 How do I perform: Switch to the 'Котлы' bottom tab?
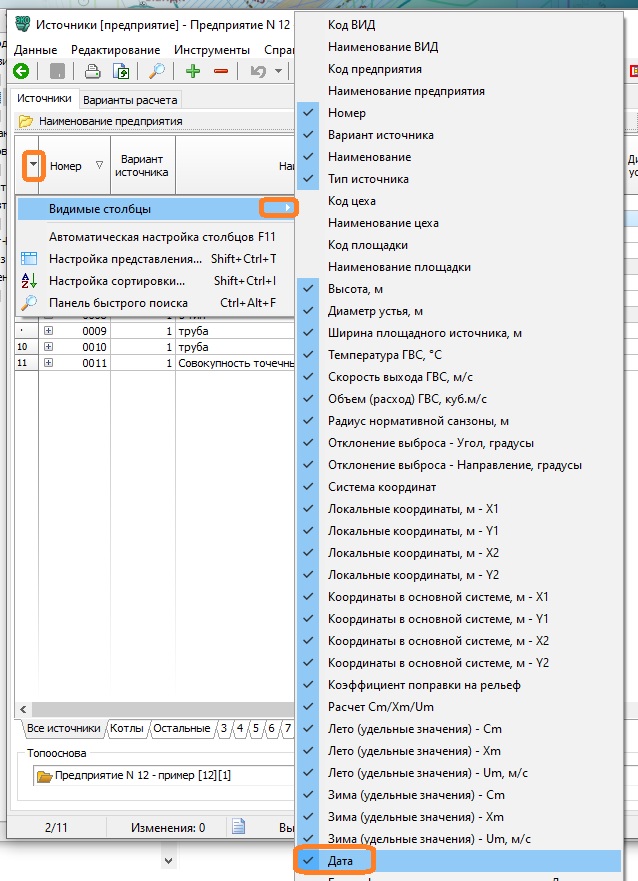(x=127, y=728)
